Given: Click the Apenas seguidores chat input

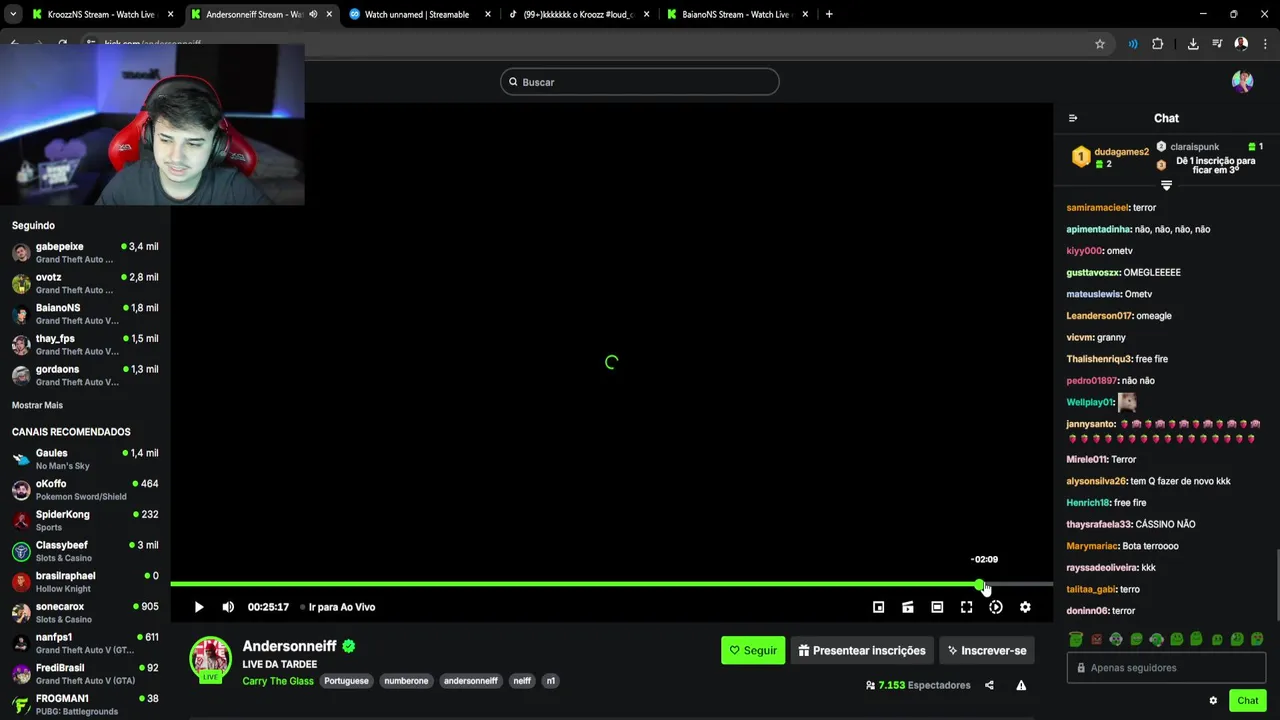Looking at the screenshot, I should pyautogui.click(x=1166, y=668).
